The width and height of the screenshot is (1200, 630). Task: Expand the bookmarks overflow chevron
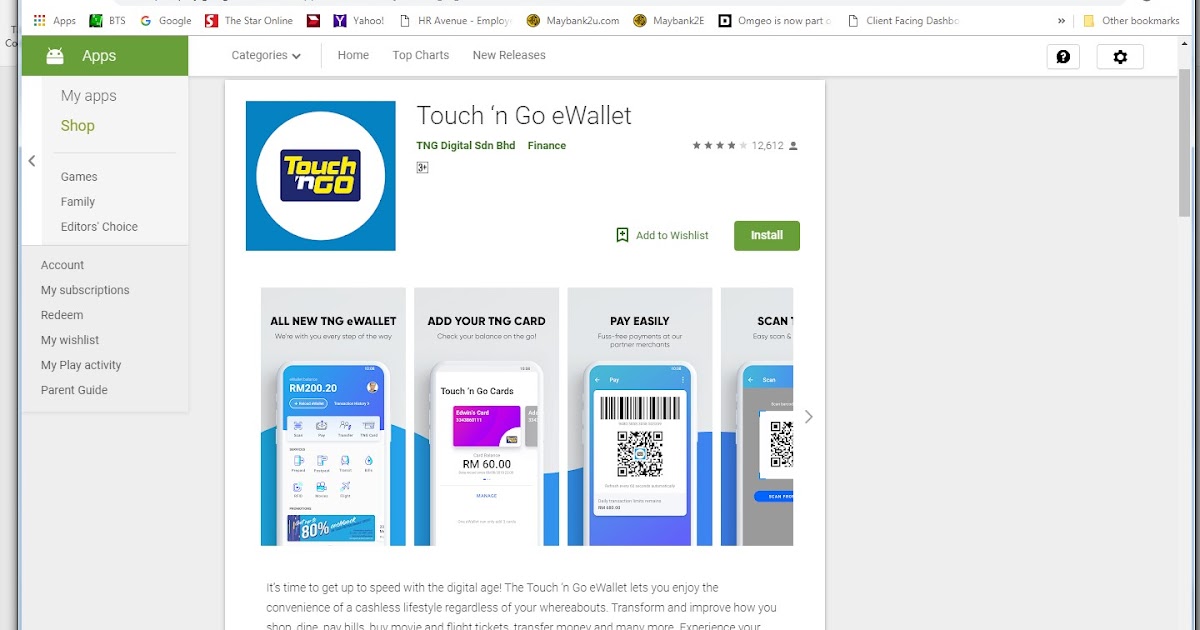click(1061, 20)
